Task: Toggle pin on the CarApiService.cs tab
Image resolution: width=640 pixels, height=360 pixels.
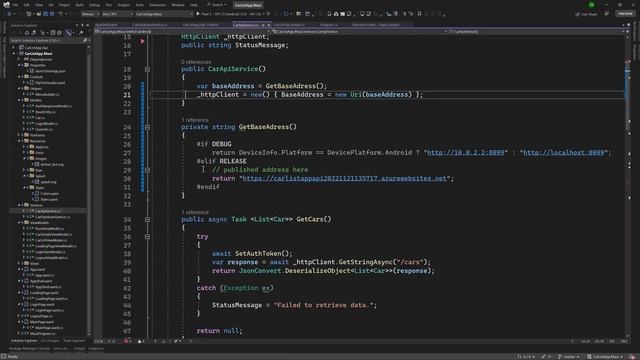Action: click(x=263, y=25)
